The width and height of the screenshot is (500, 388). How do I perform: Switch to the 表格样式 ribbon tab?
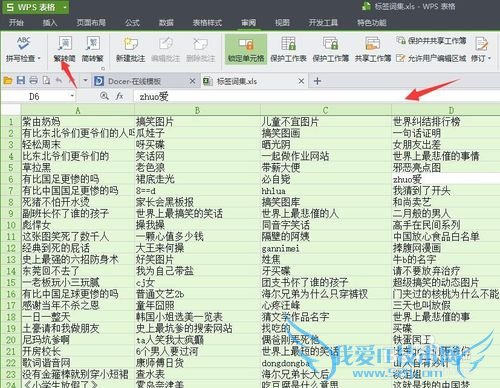point(207,23)
